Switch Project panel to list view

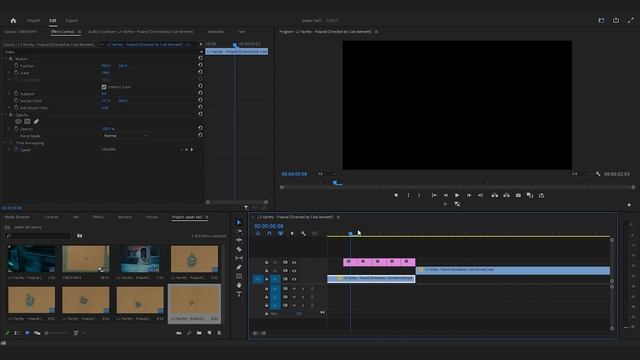(x=17, y=333)
